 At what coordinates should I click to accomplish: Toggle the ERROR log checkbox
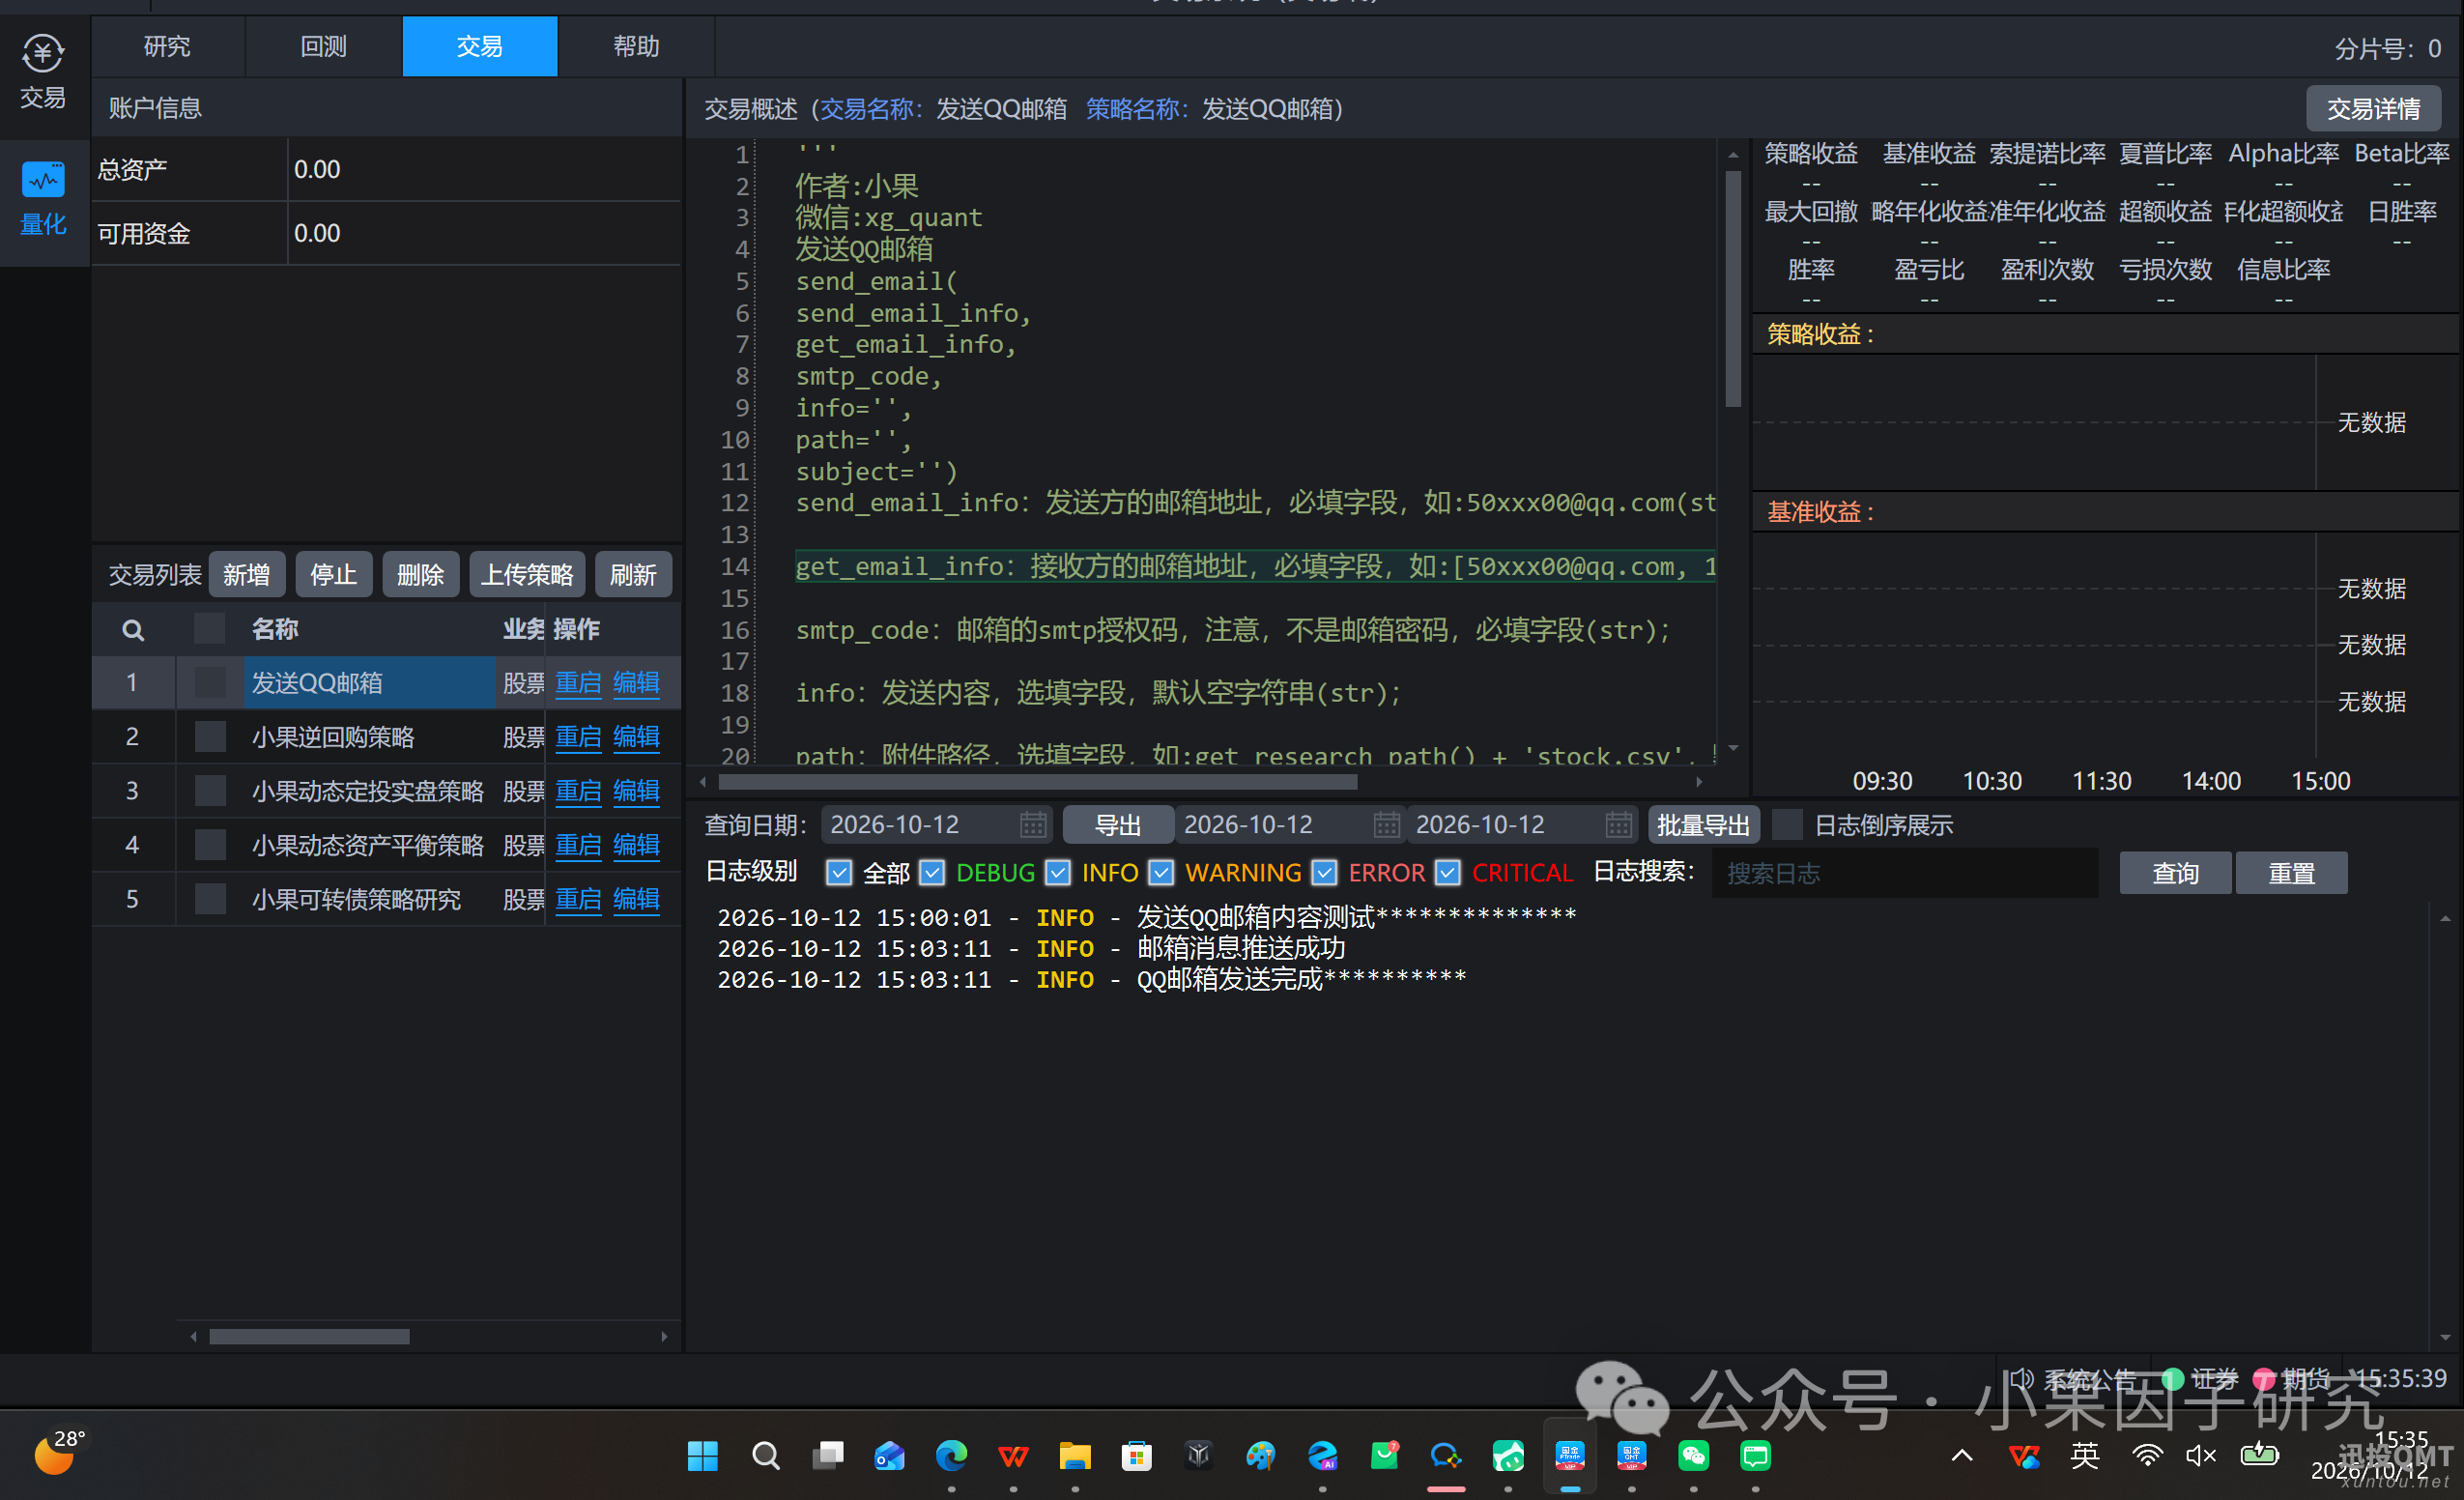pyautogui.click(x=1325, y=873)
